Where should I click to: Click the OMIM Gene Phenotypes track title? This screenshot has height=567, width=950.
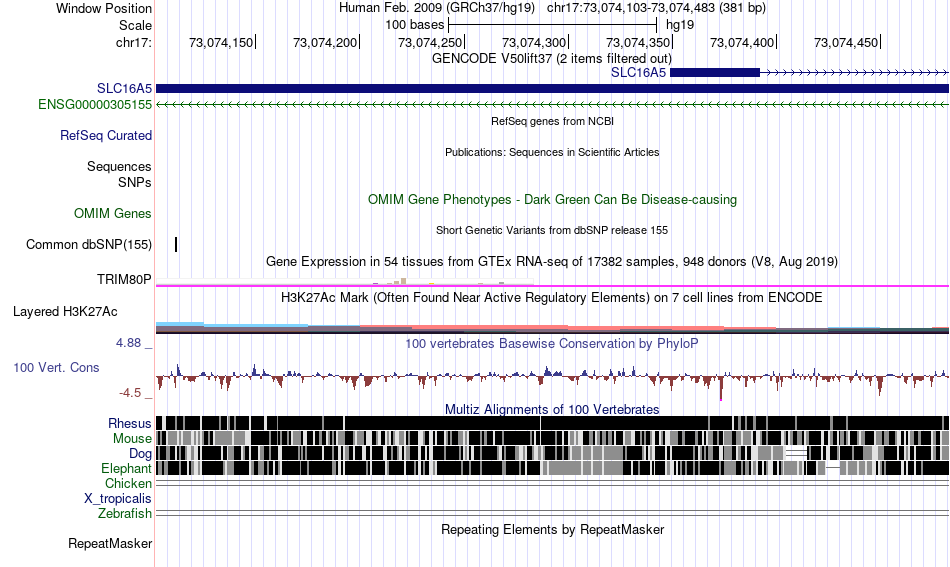tap(553, 199)
